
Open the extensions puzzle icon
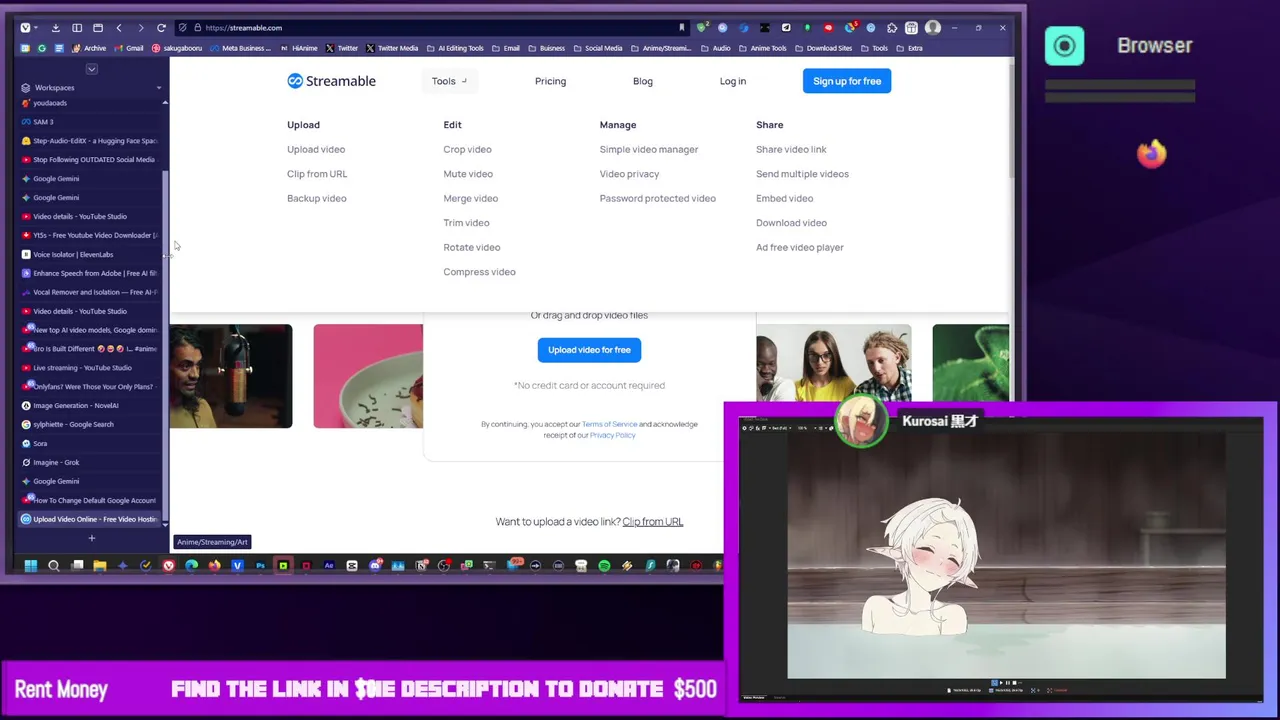(891, 28)
